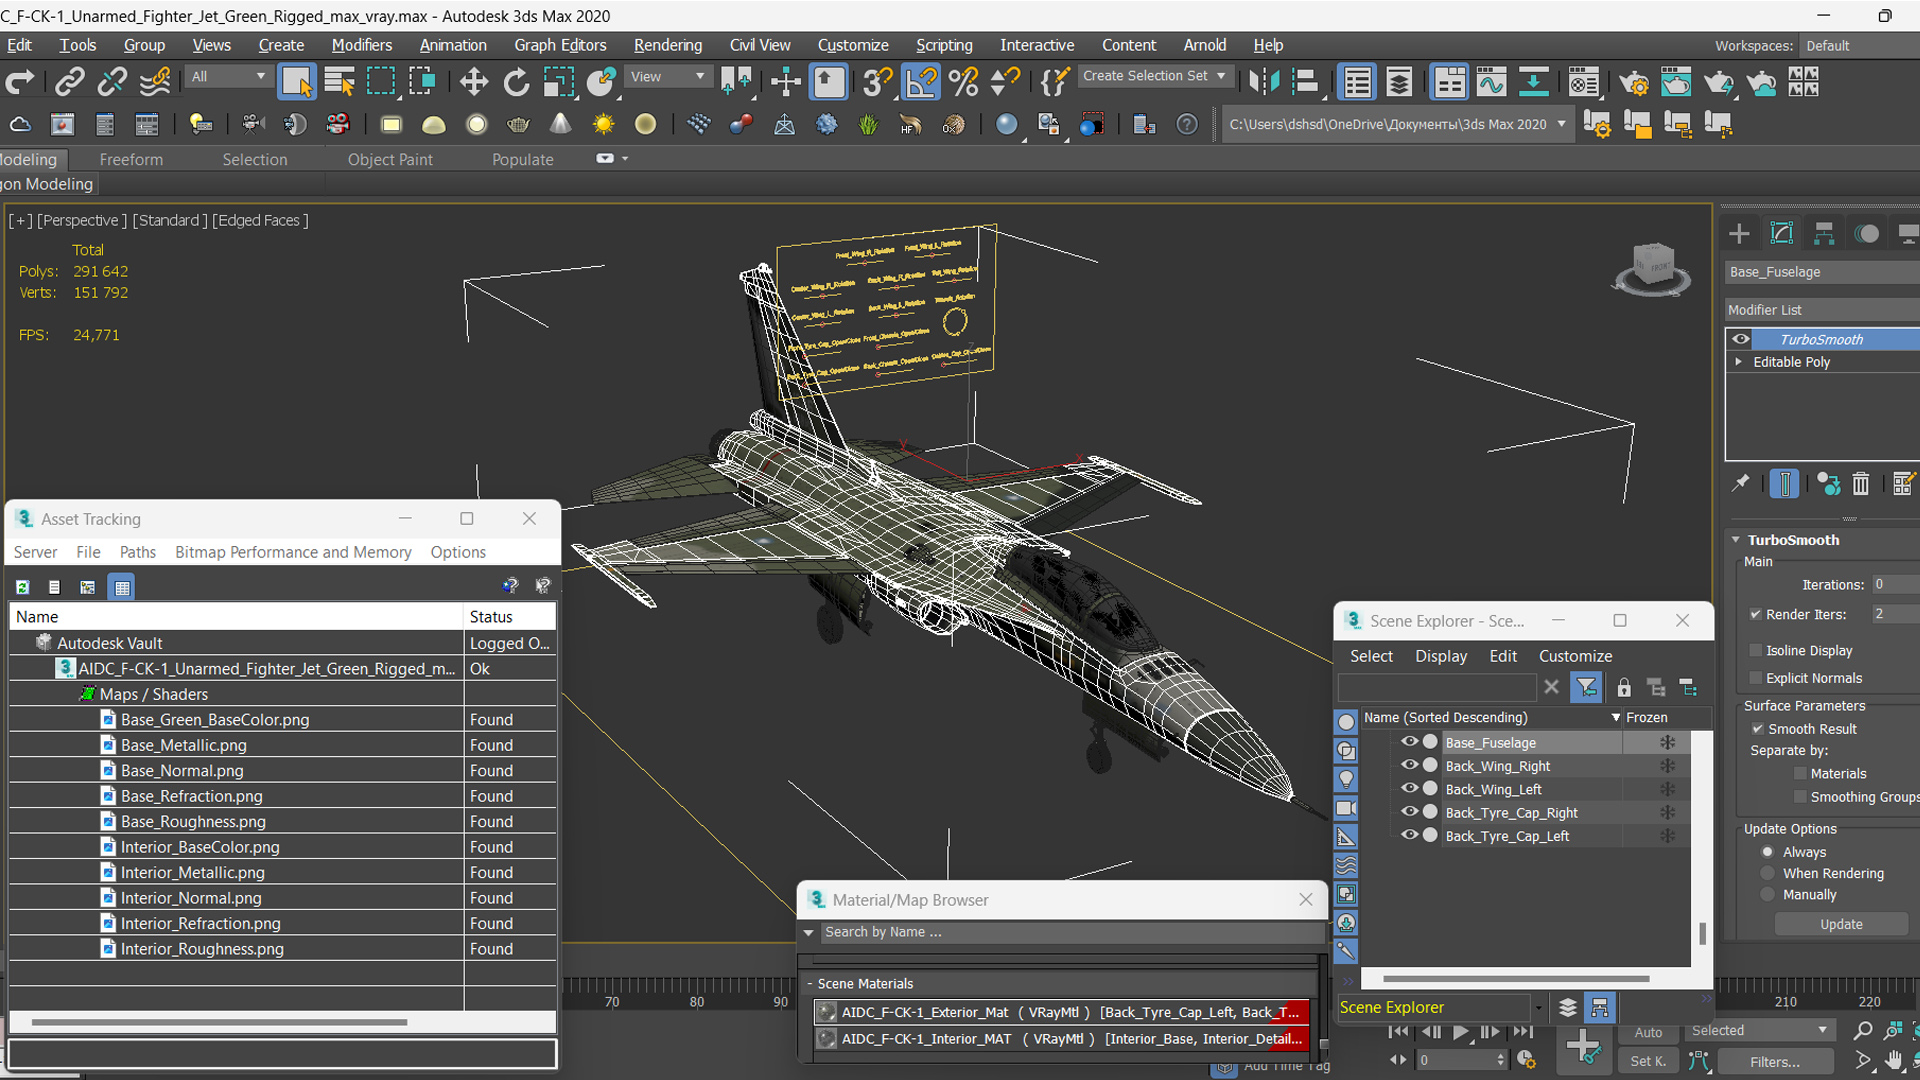Refresh Asset Tracking list
The image size is (1920, 1080).
pyautogui.click(x=22, y=587)
